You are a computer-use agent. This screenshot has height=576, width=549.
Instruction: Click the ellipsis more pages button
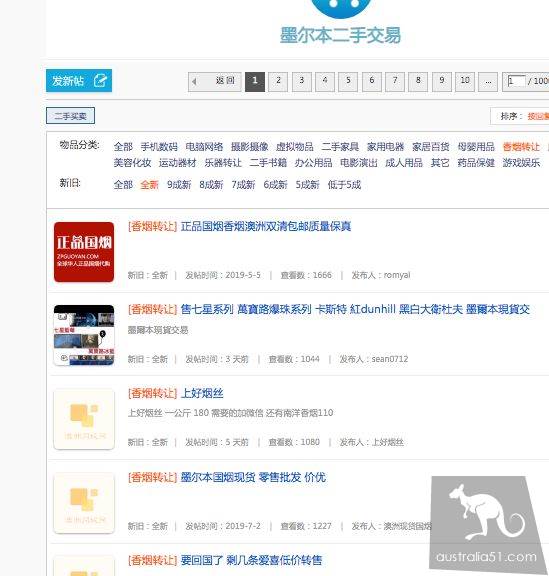pyautogui.click(x=488, y=81)
